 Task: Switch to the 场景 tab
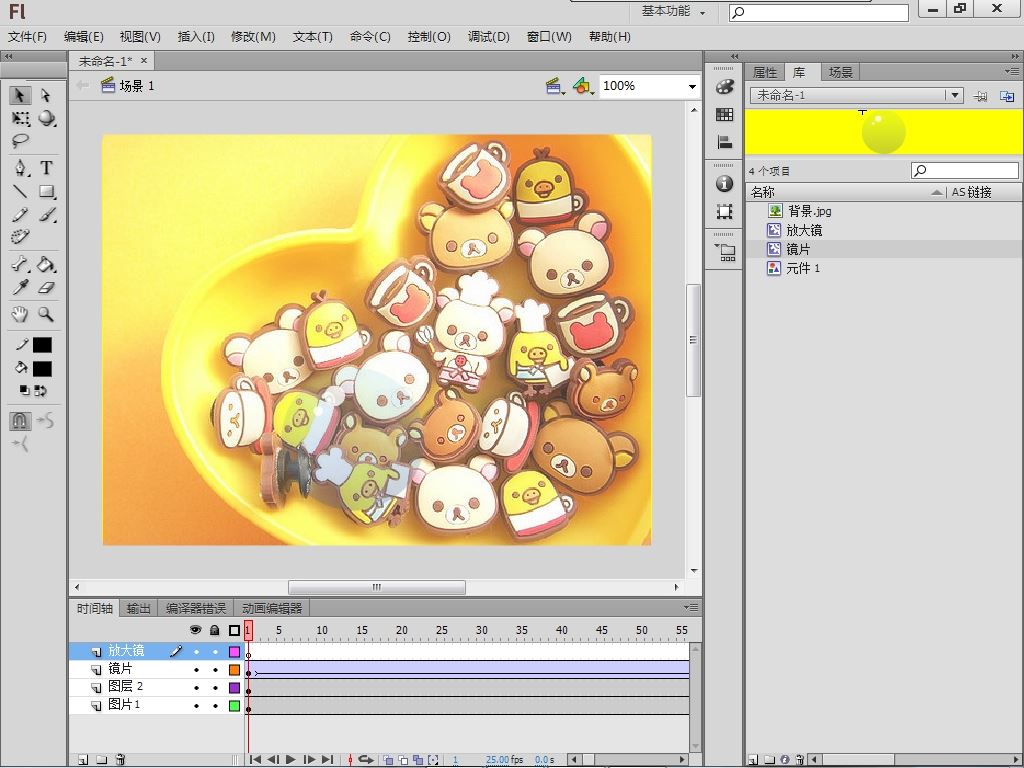click(x=841, y=72)
